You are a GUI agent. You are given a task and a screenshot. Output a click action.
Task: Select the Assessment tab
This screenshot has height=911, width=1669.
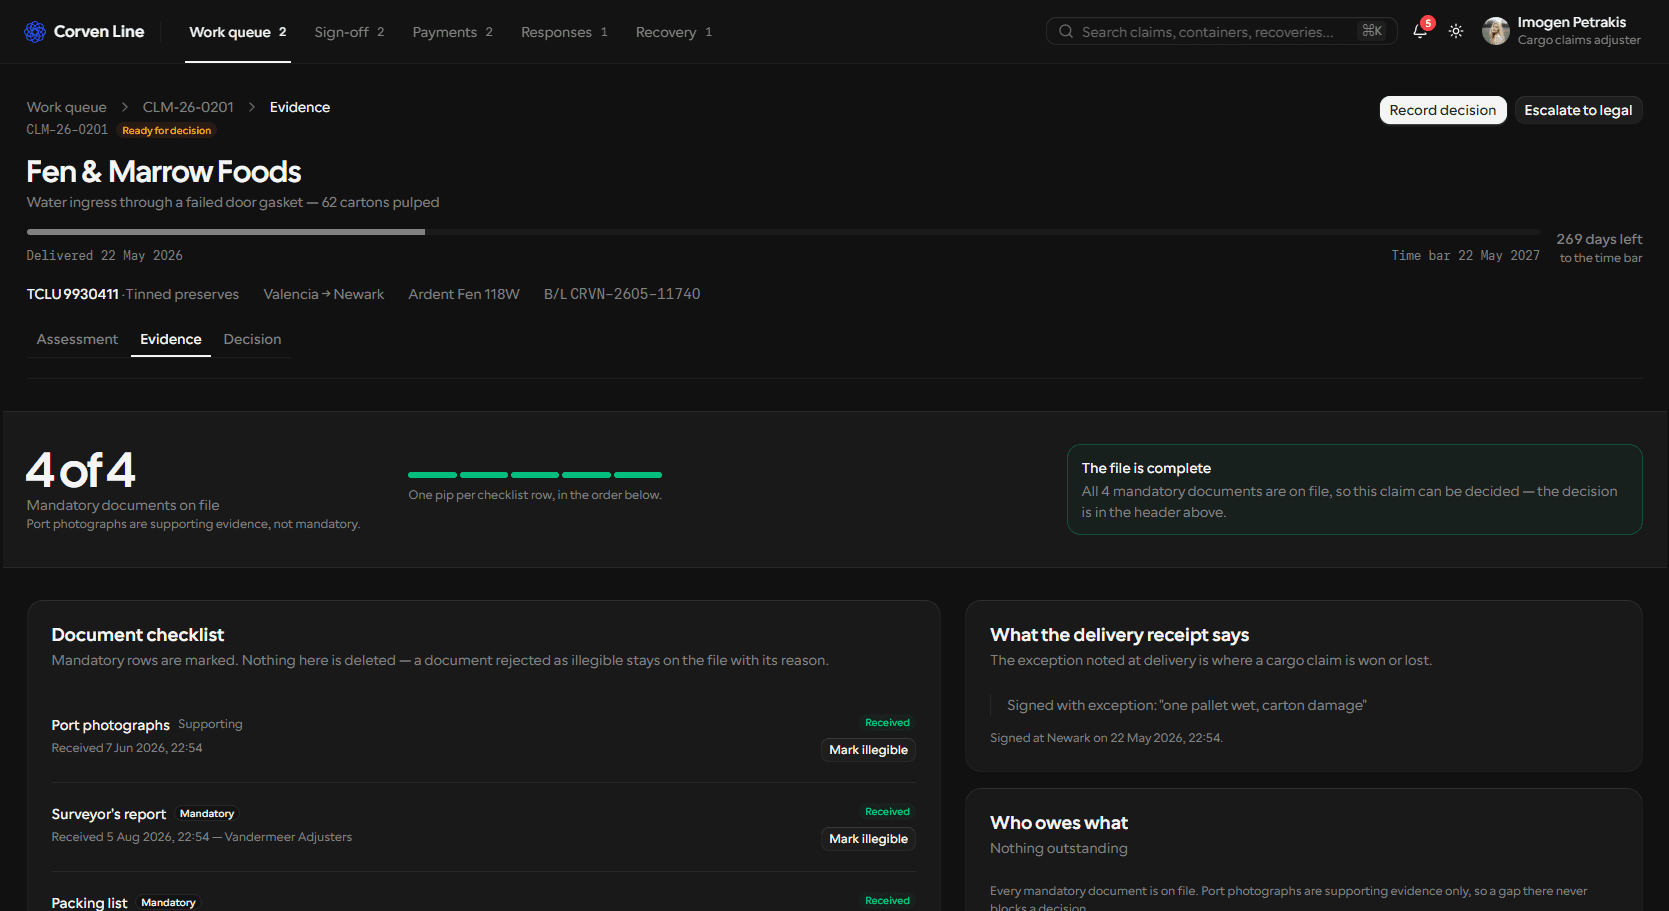point(77,339)
